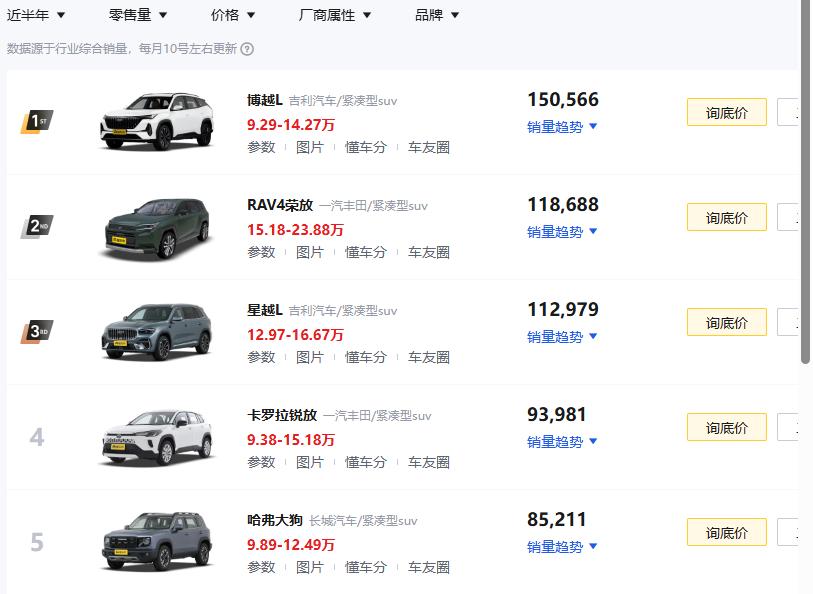
Task: Open the 车友圈 link for 哈弗大狗
Action: click(425, 567)
